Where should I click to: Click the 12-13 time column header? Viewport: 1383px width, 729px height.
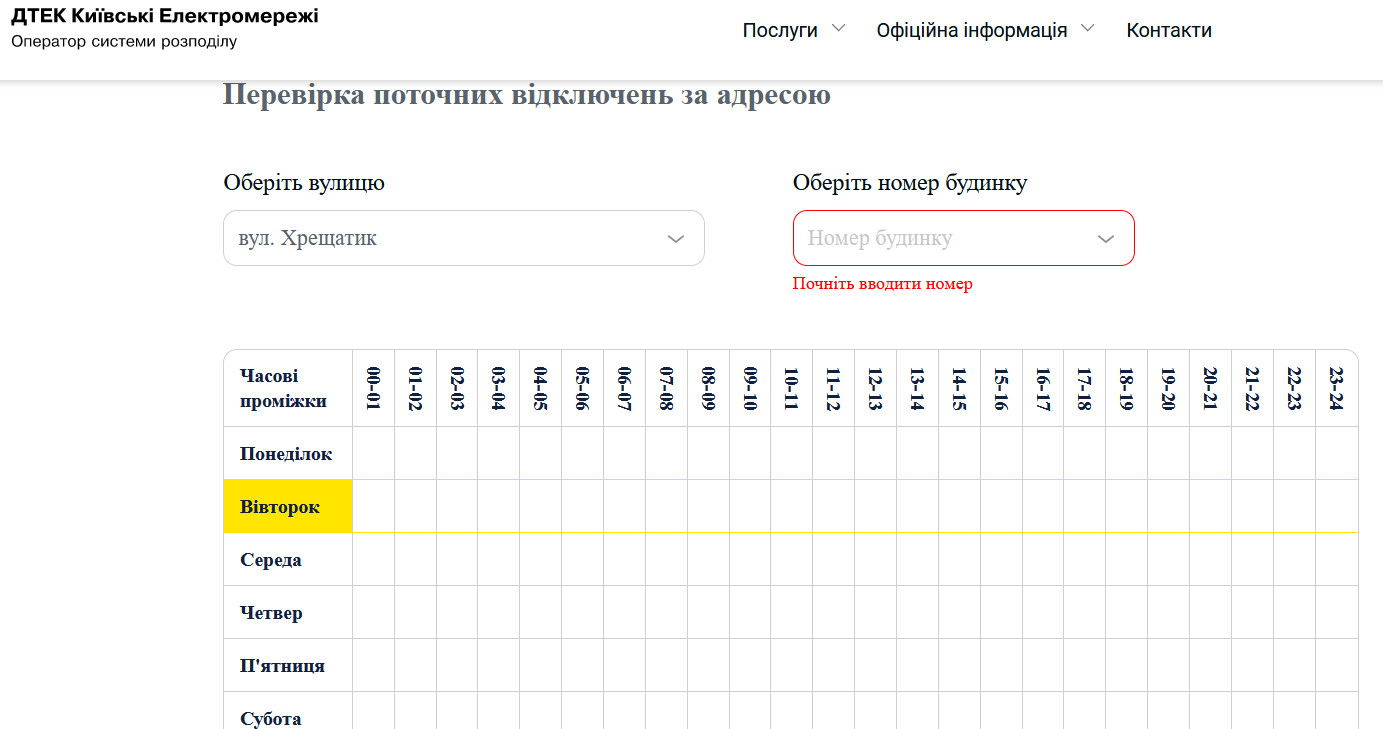pos(875,389)
